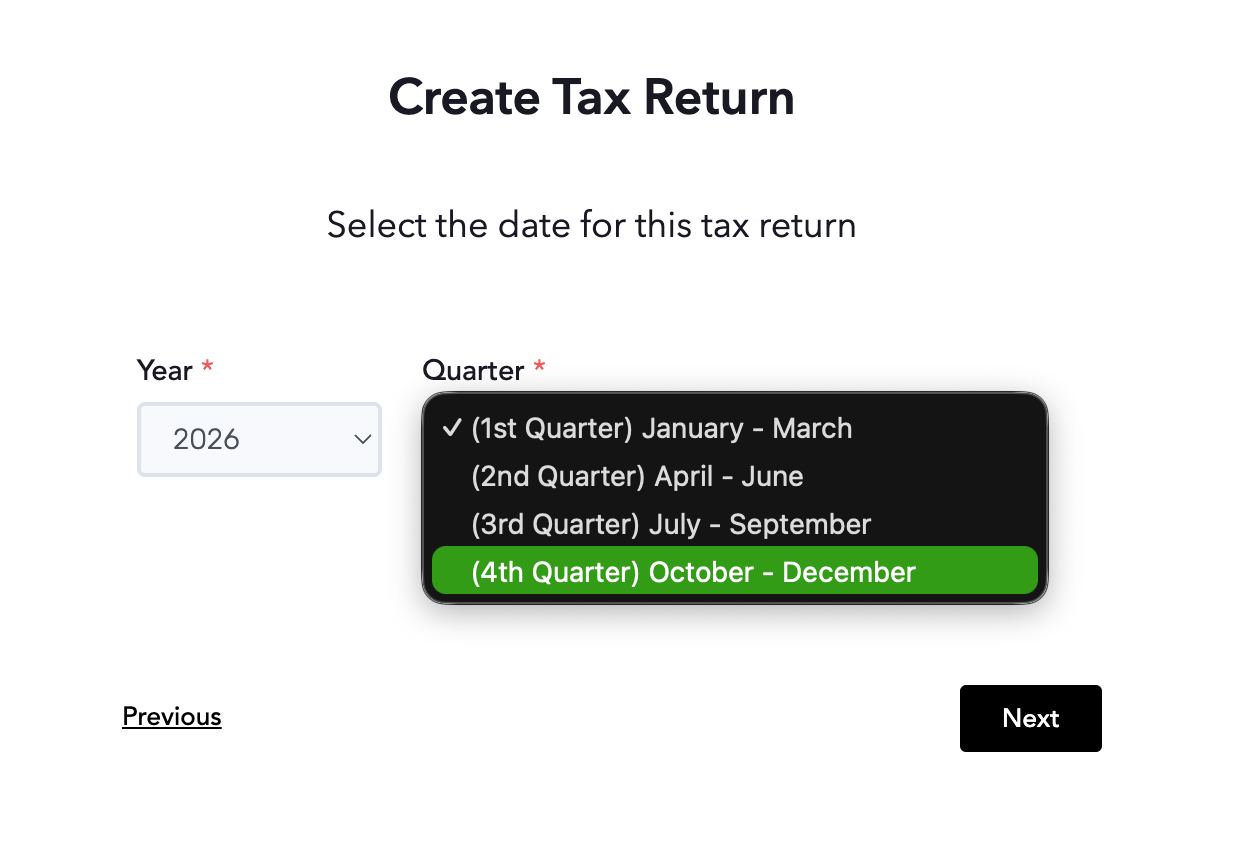Viewport: 1242px width, 858px height.
Task: Continue with the black Next button
Action: click(1031, 718)
